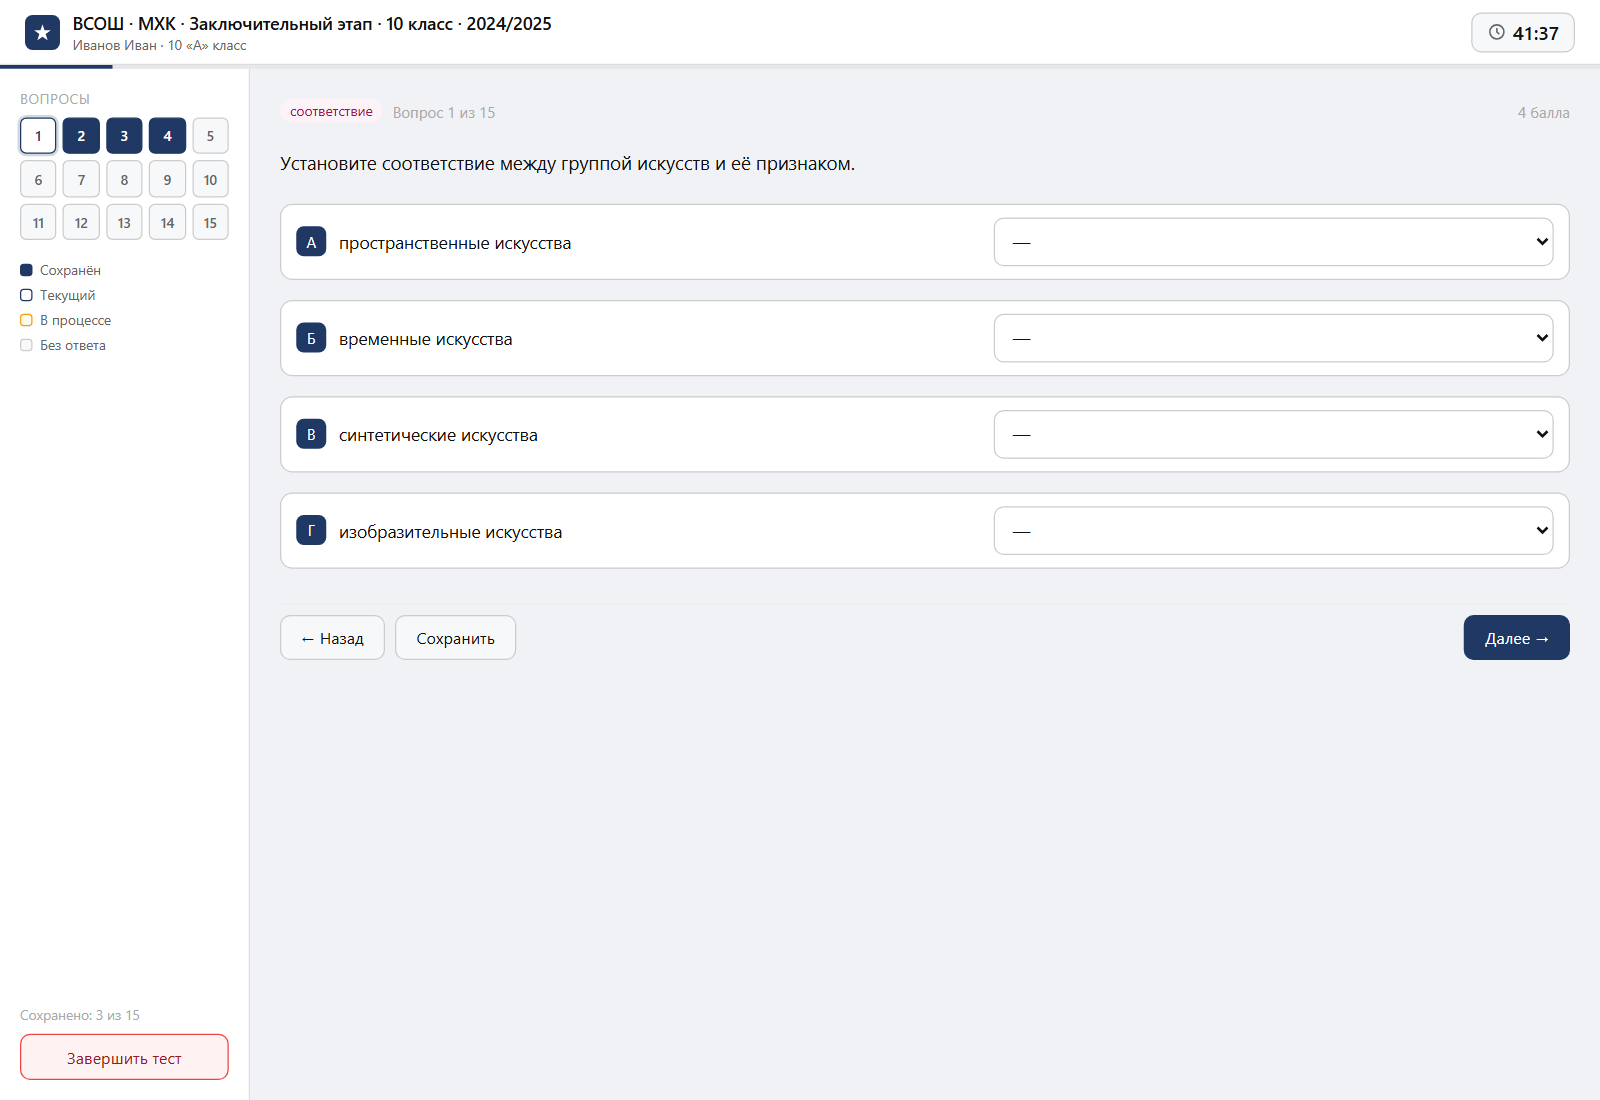The height and width of the screenshot is (1100, 1600).
Task: Go to question 10
Action: point(210,180)
